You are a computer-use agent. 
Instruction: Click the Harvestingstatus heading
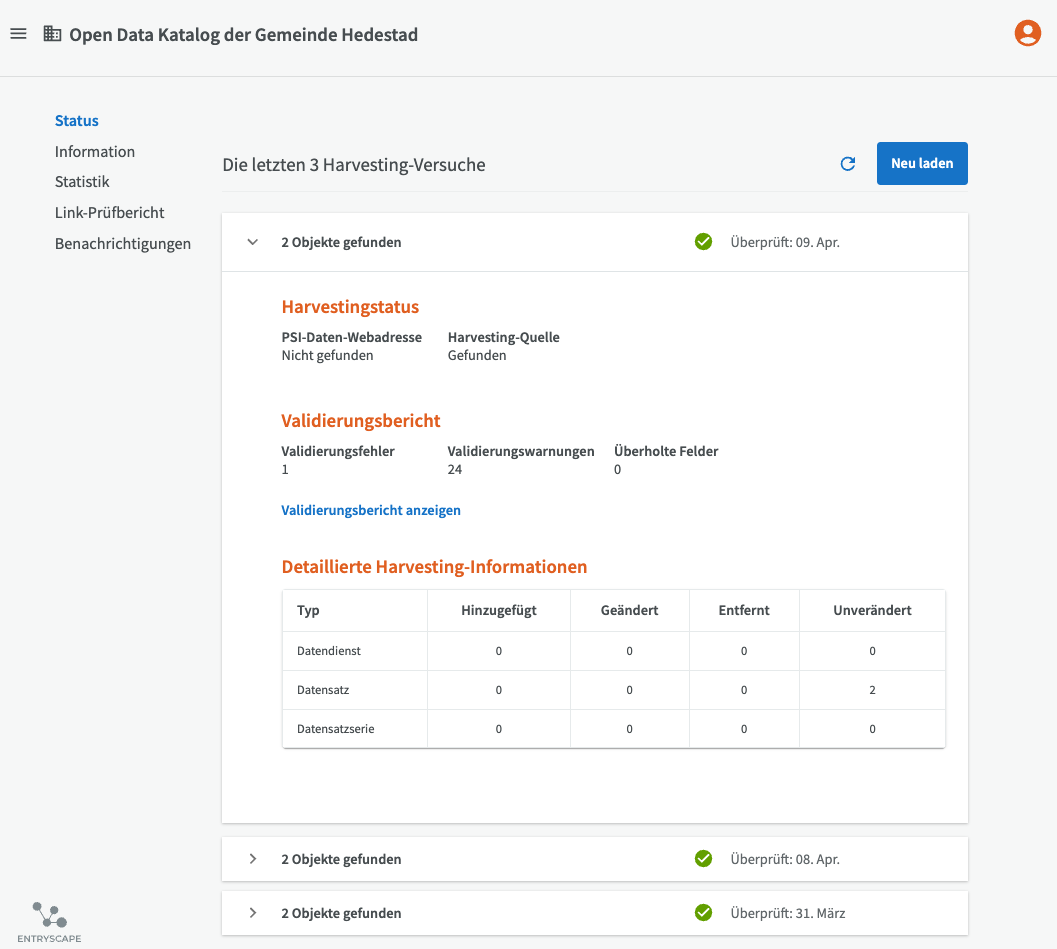tap(351, 307)
